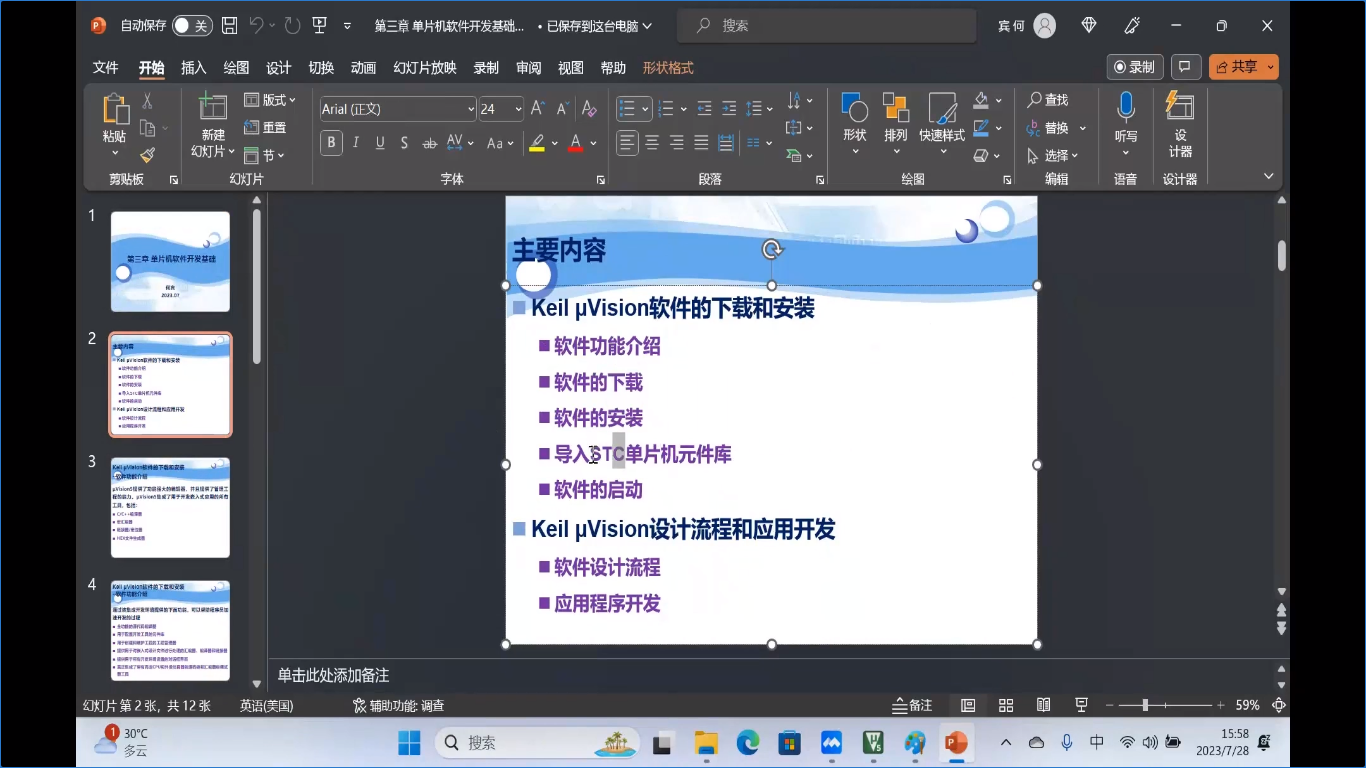
Task: Click the Save icon in title bar
Action: [229, 26]
